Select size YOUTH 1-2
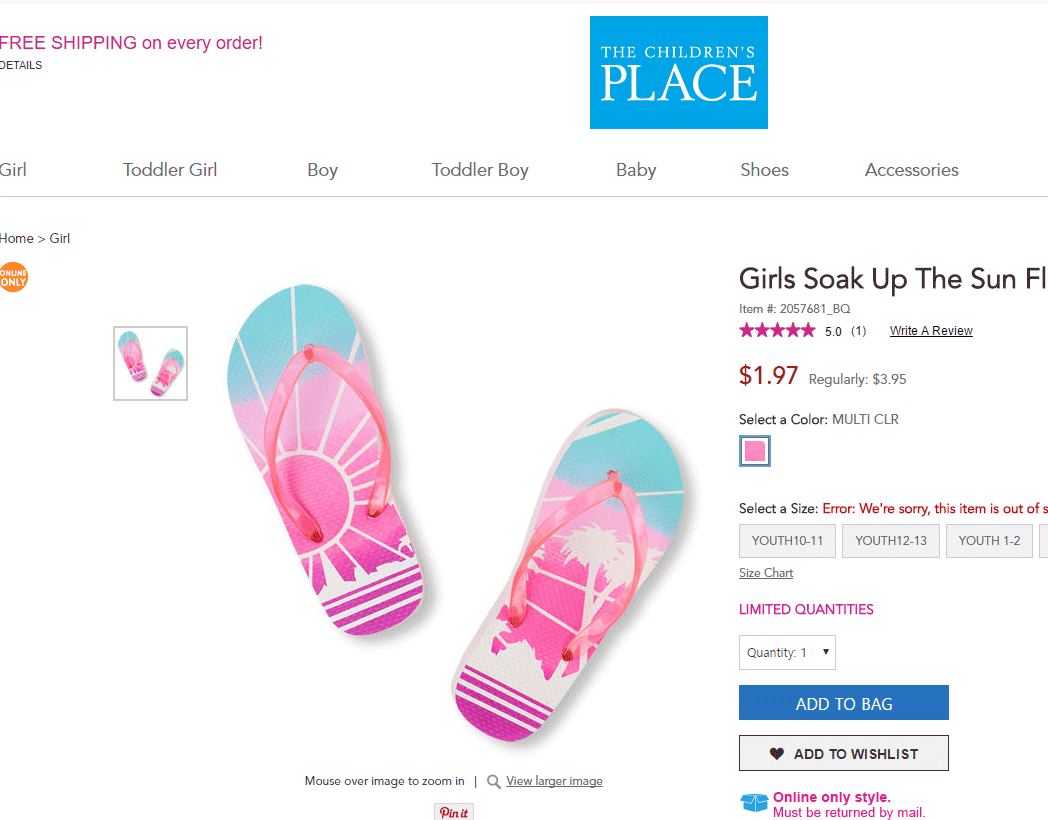This screenshot has width=1048, height=820. coord(989,540)
